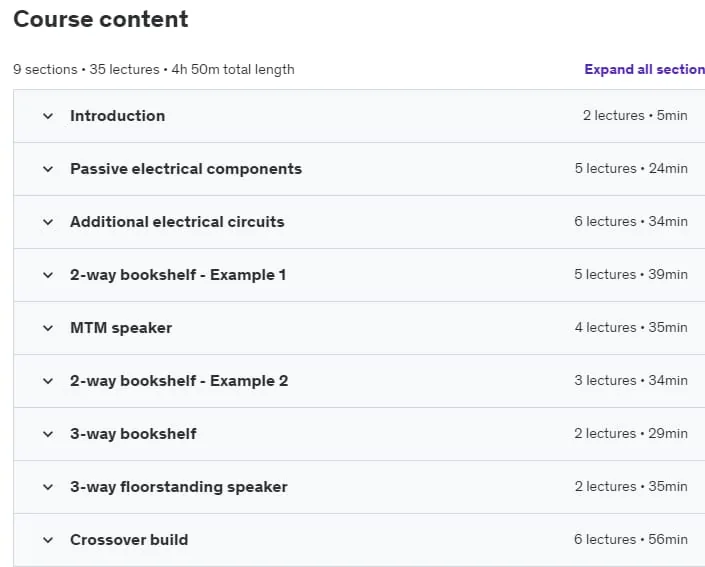Select Additional electrical circuits heading
The width and height of the screenshot is (705, 567).
[x=177, y=222]
